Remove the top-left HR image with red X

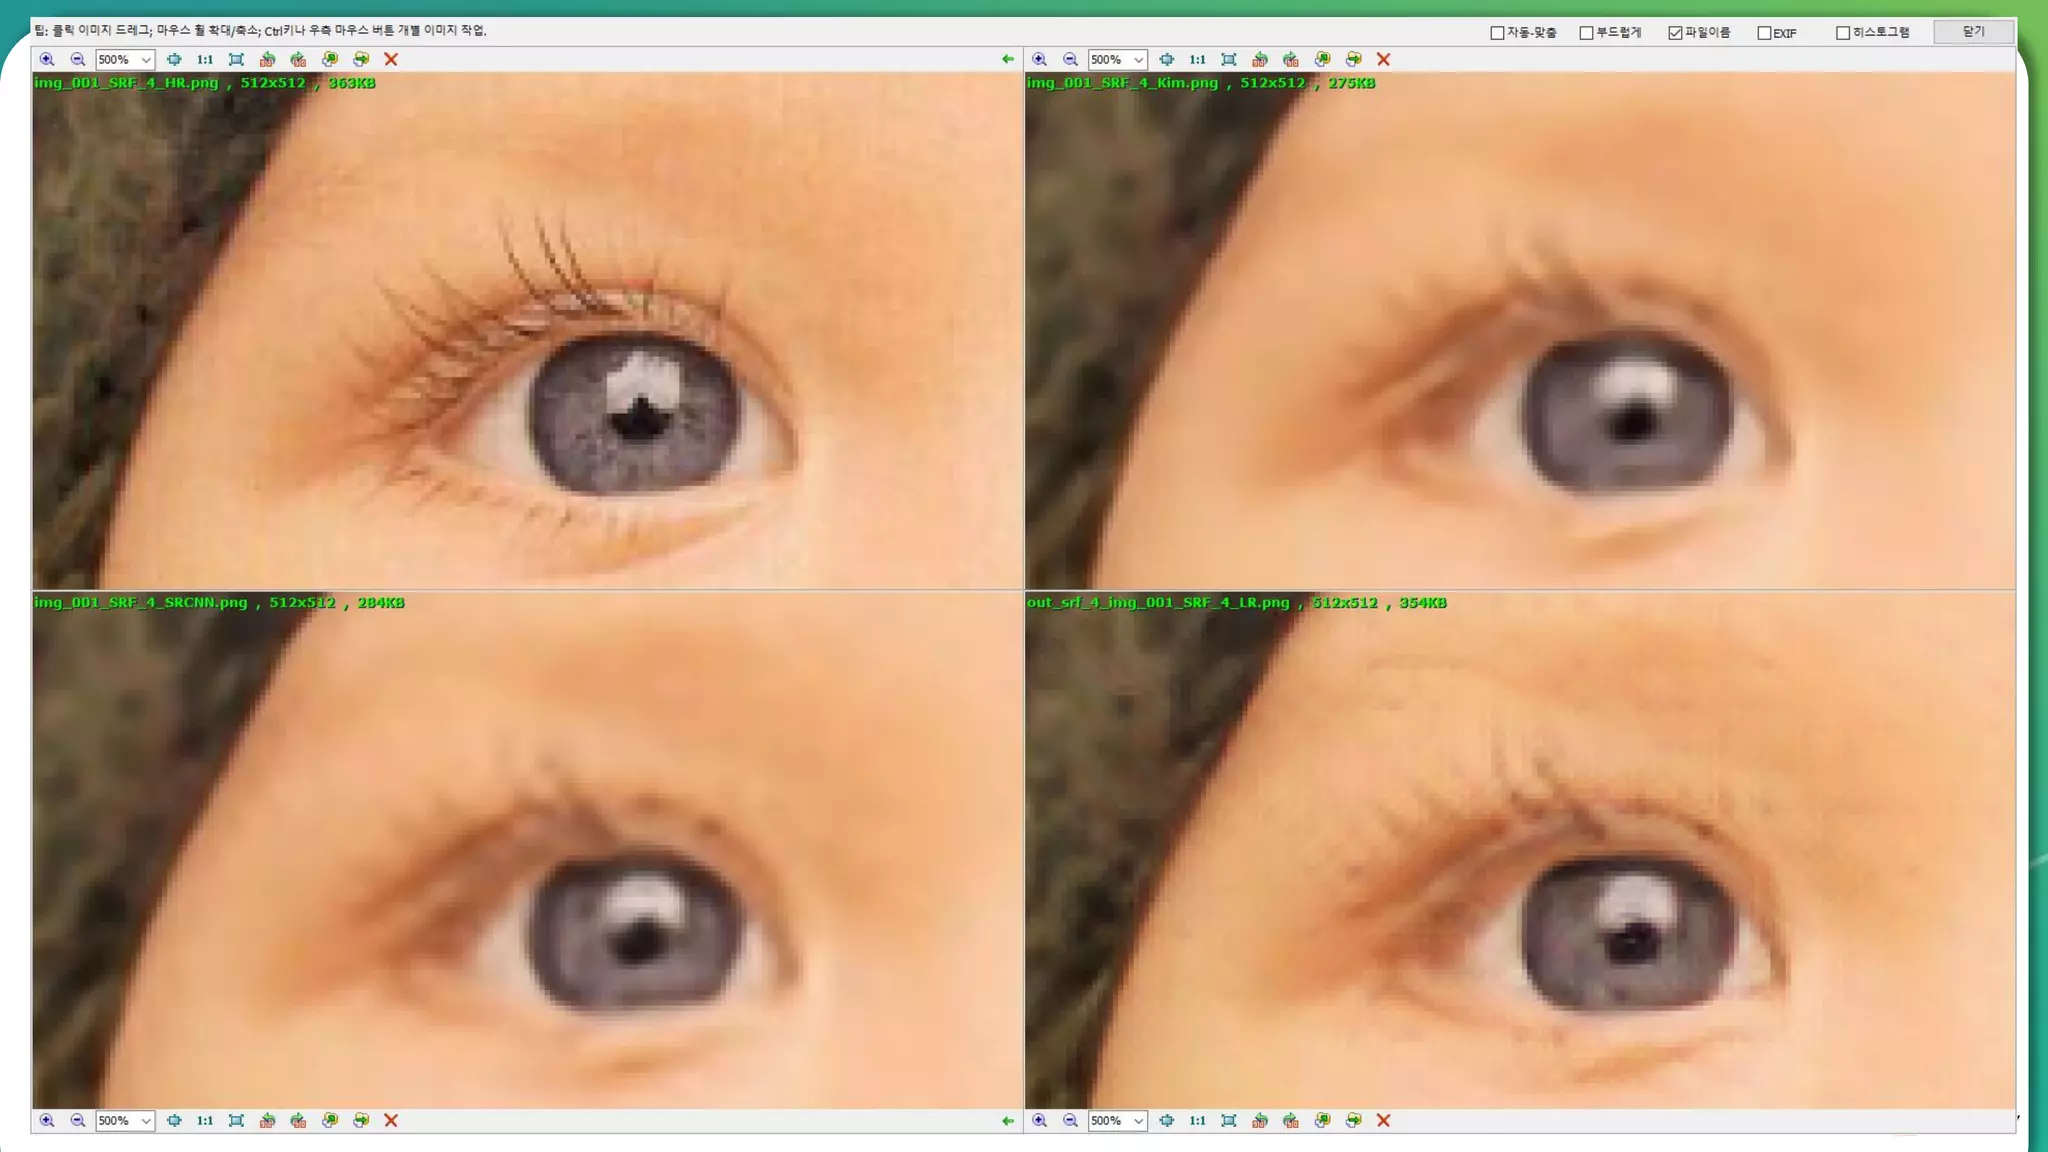[x=391, y=59]
